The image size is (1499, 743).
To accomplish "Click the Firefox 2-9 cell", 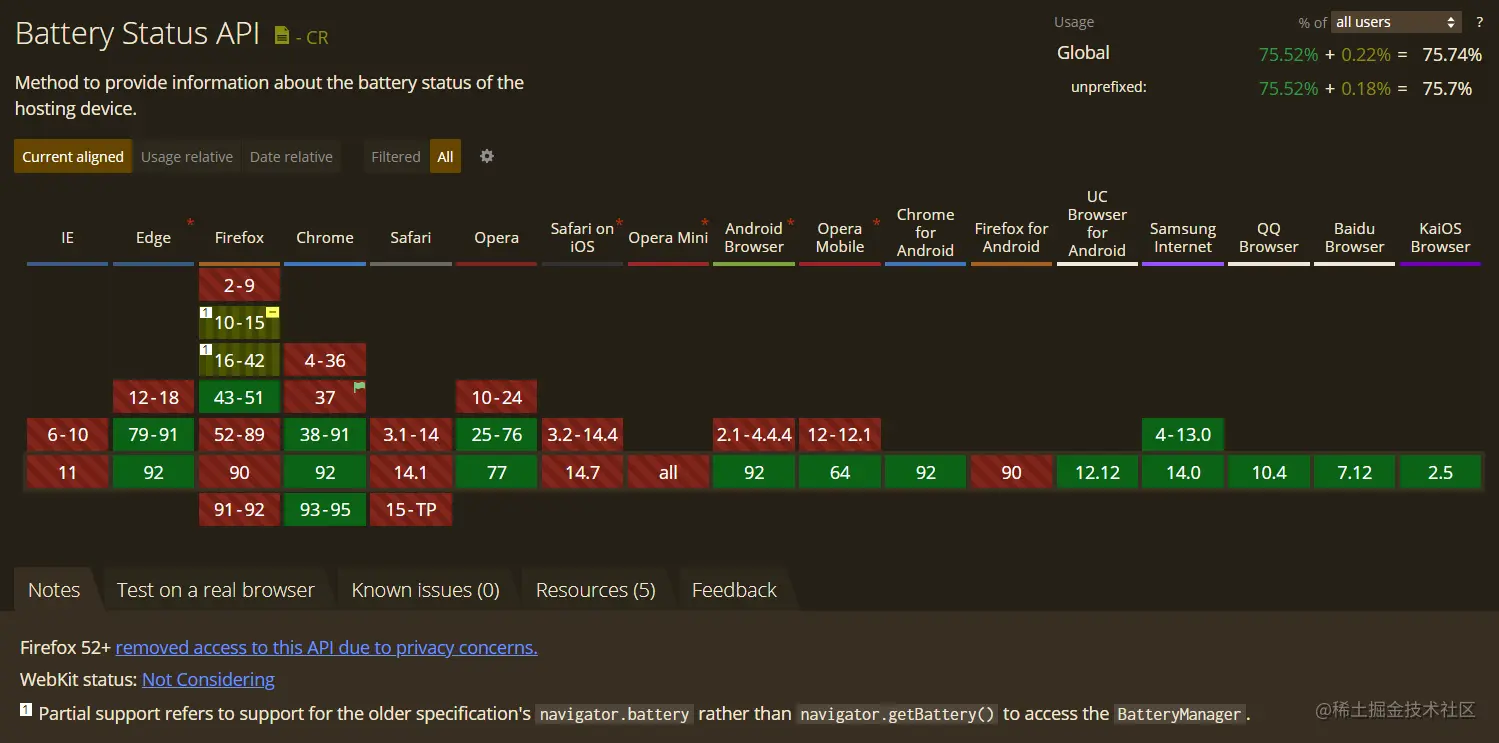I will [239, 285].
